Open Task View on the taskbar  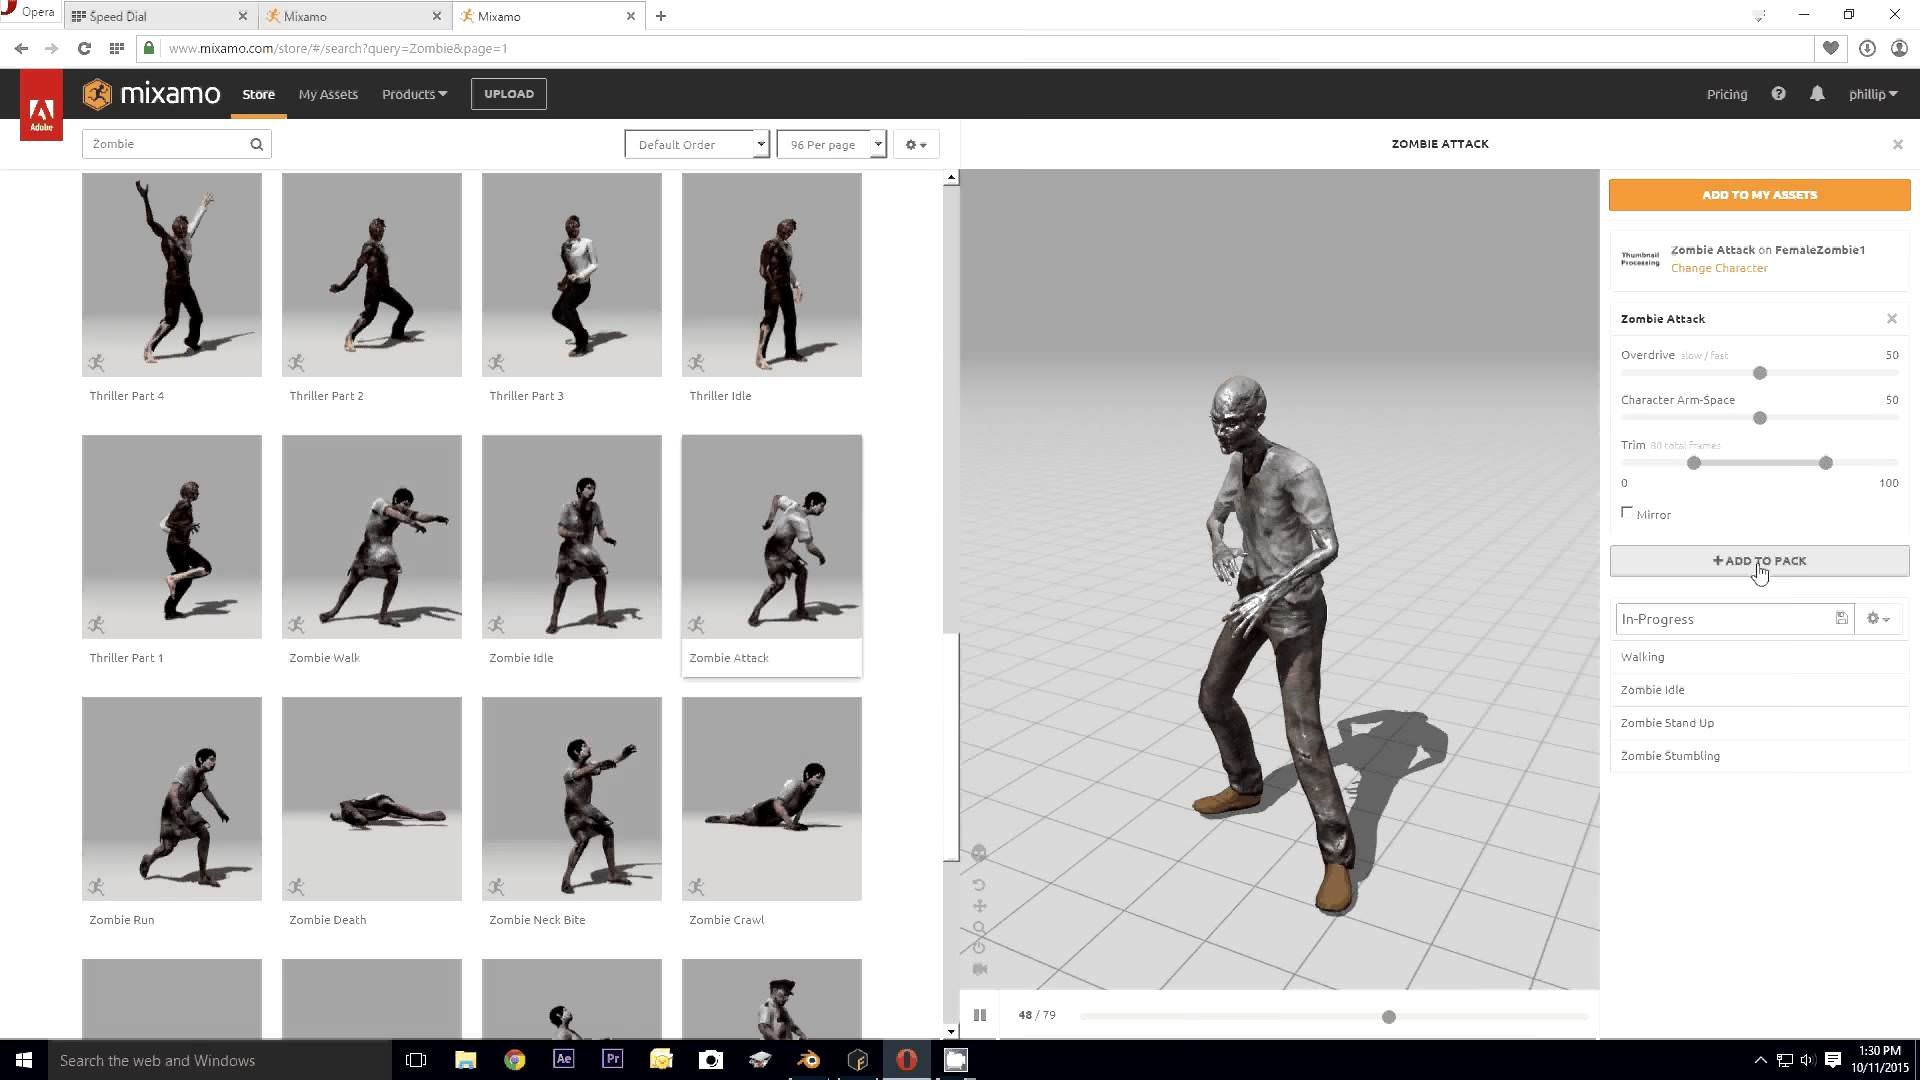pyautogui.click(x=416, y=1060)
